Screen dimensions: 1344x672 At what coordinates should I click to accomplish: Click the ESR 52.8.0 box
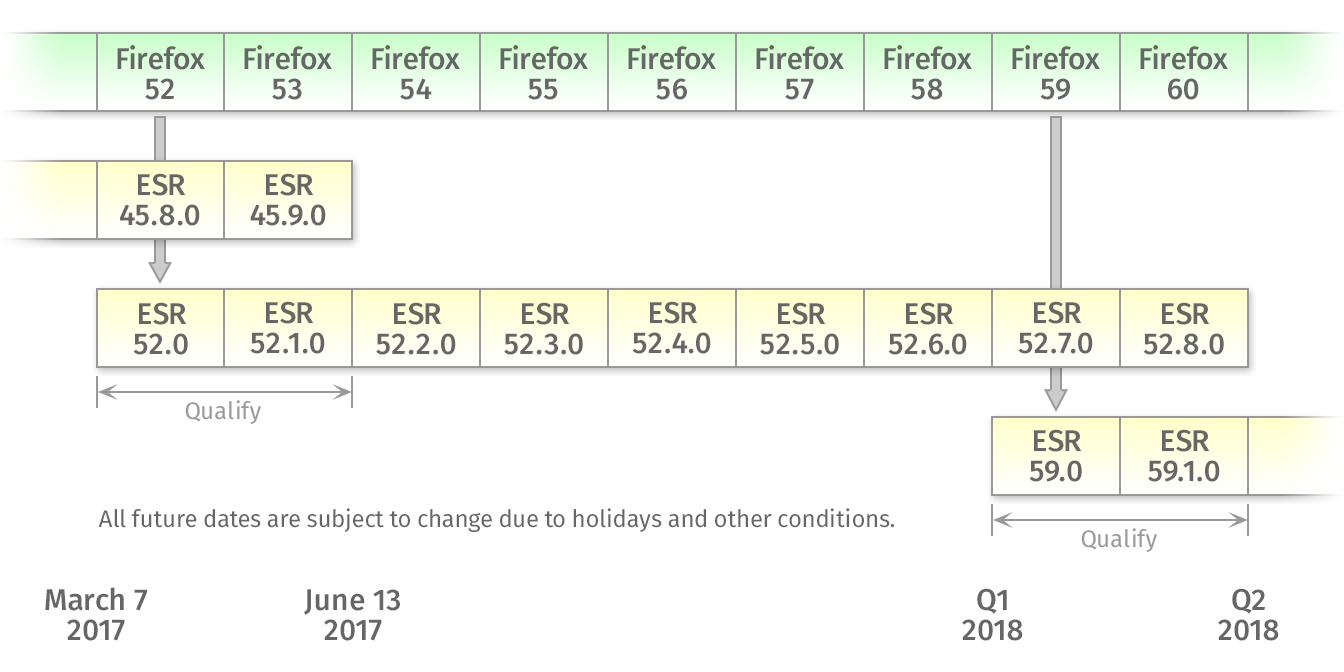pyautogui.click(x=1184, y=328)
